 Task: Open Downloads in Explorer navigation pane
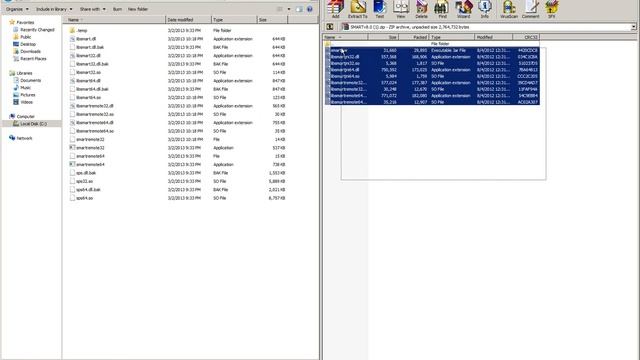pos(27,51)
